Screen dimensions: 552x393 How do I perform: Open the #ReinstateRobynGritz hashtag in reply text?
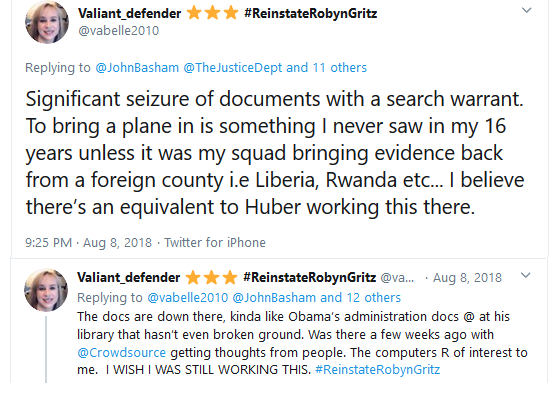378,370
